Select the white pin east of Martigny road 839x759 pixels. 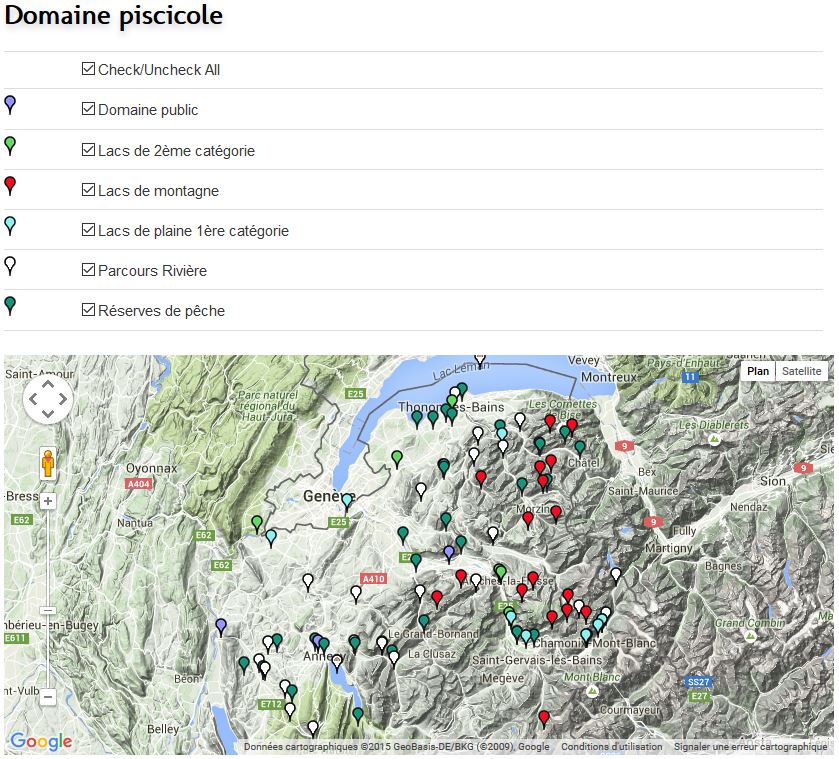tap(616, 575)
